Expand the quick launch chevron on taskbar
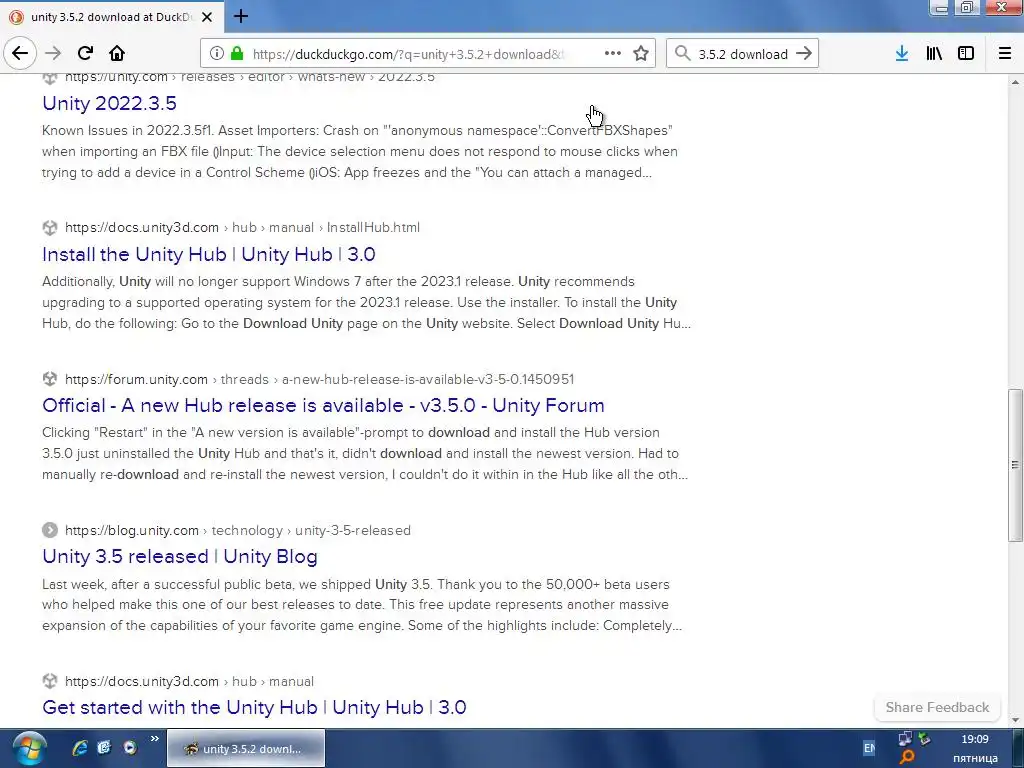The image size is (1024, 768). coord(155,739)
